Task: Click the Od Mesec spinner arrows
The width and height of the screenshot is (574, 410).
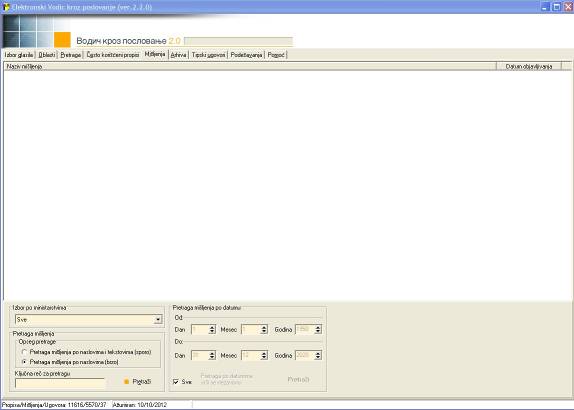Action: pyautogui.click(x=264, y=329)
